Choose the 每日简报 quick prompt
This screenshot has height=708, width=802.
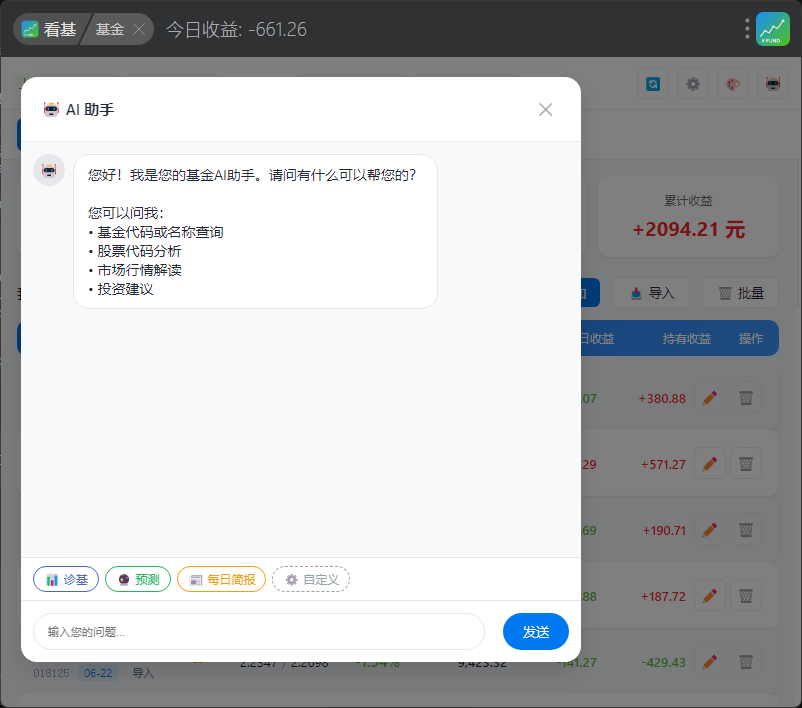[221, 579]
